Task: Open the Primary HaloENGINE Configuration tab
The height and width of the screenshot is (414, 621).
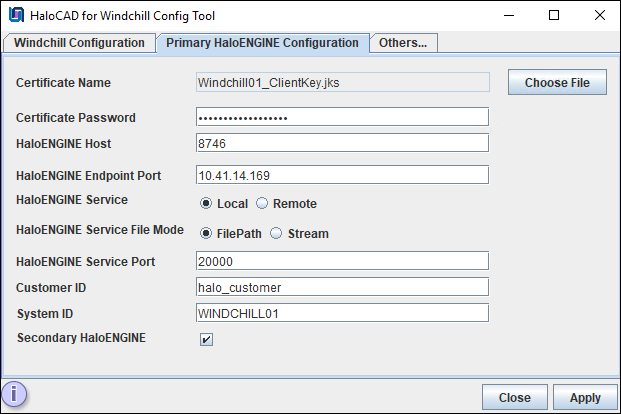Action: [262, 43]
